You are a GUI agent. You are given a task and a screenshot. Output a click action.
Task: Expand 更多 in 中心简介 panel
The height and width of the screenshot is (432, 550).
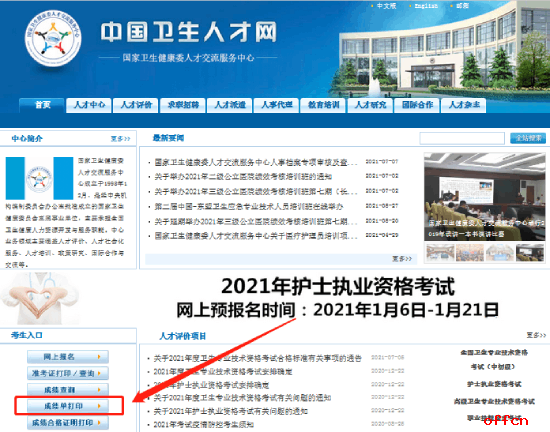point(120,139)
